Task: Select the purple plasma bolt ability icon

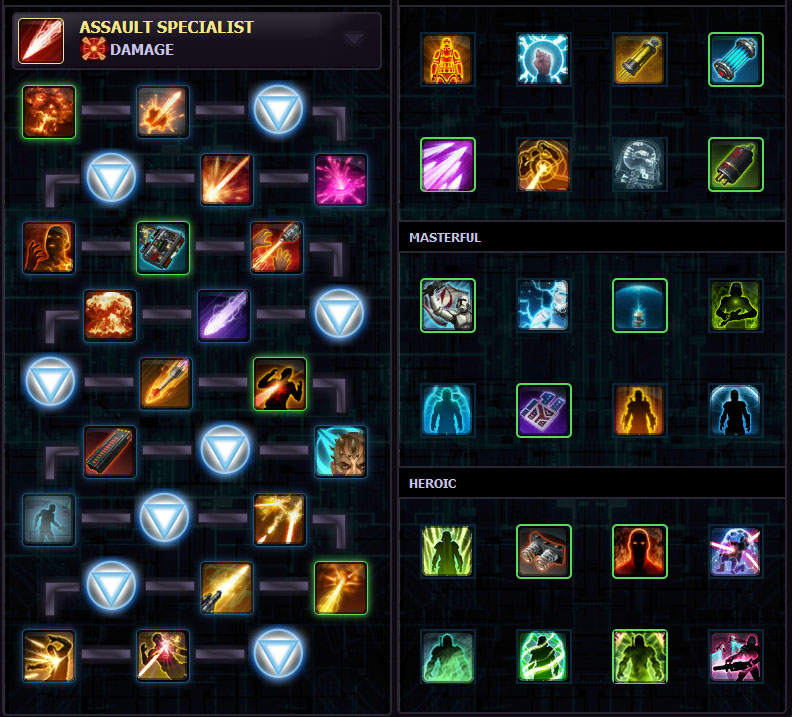Action: click(224, 316)
